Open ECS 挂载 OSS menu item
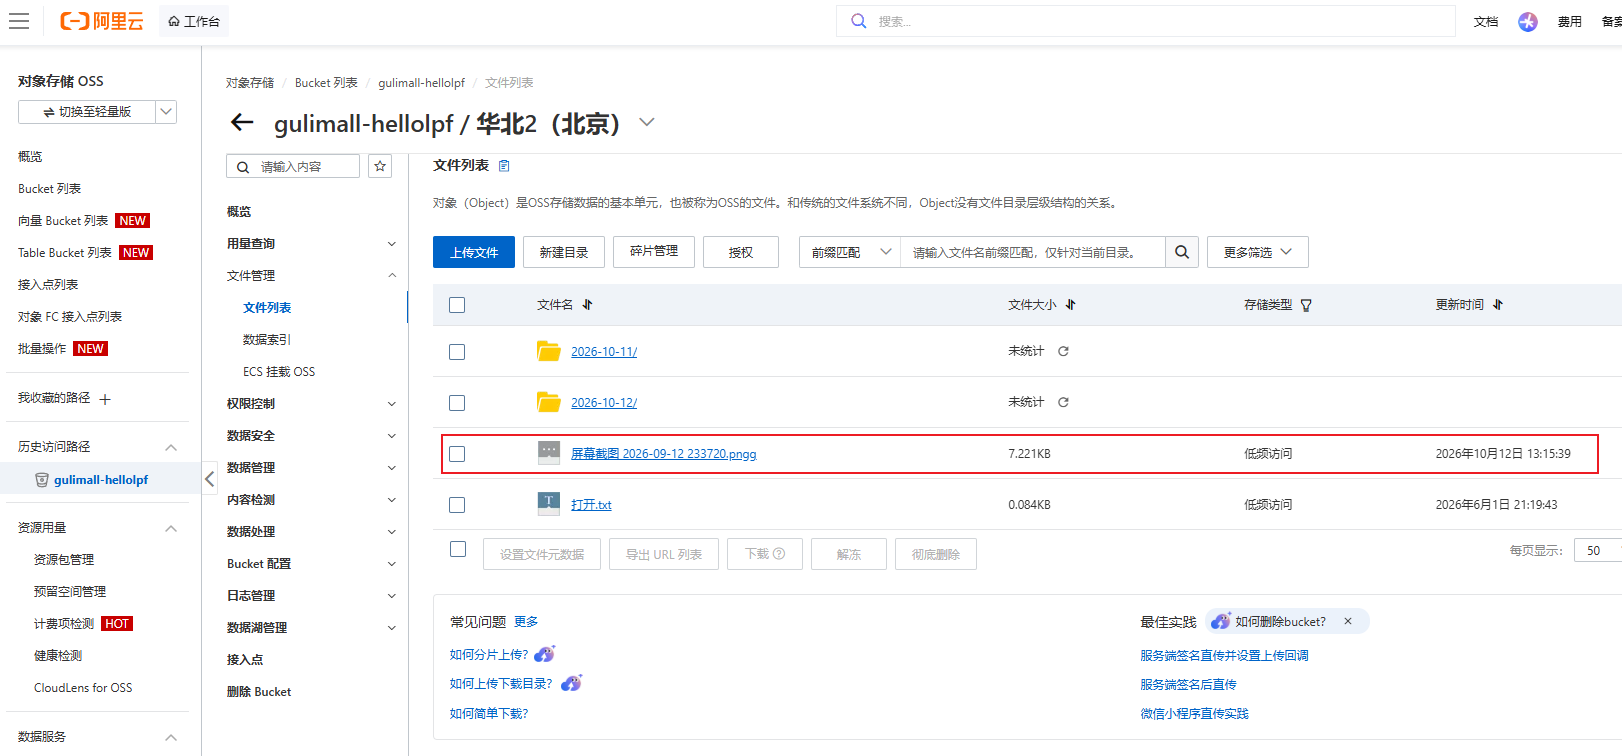 tap(279, 372)
